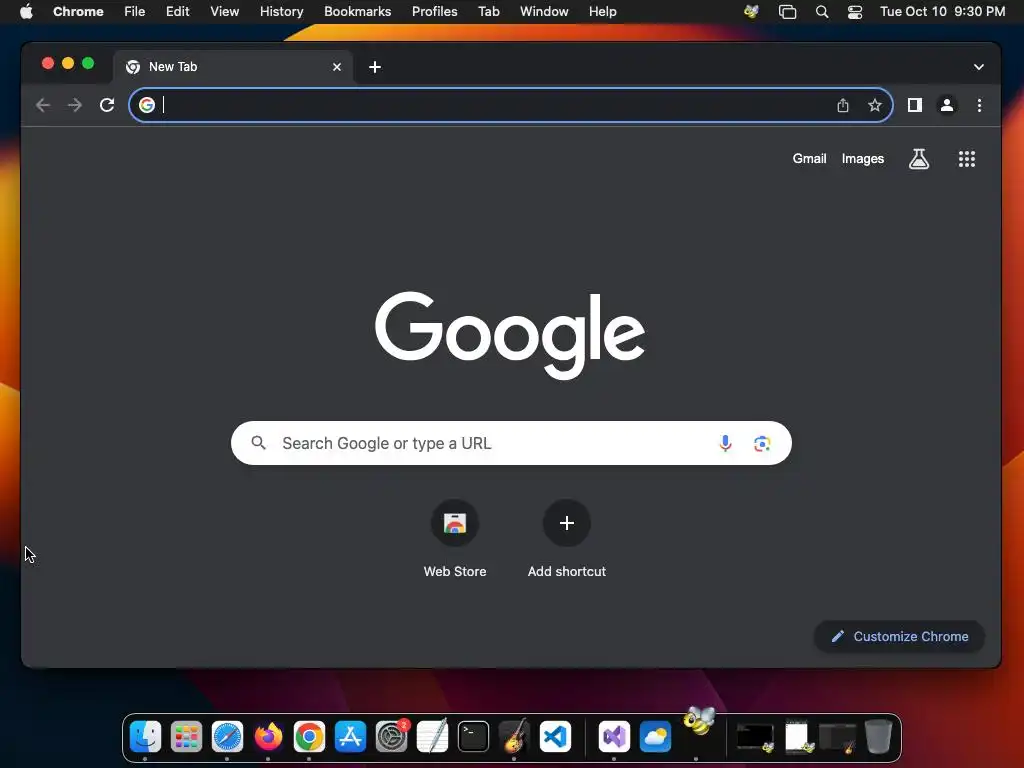
Task: Open Control Center
Action: 855,12
